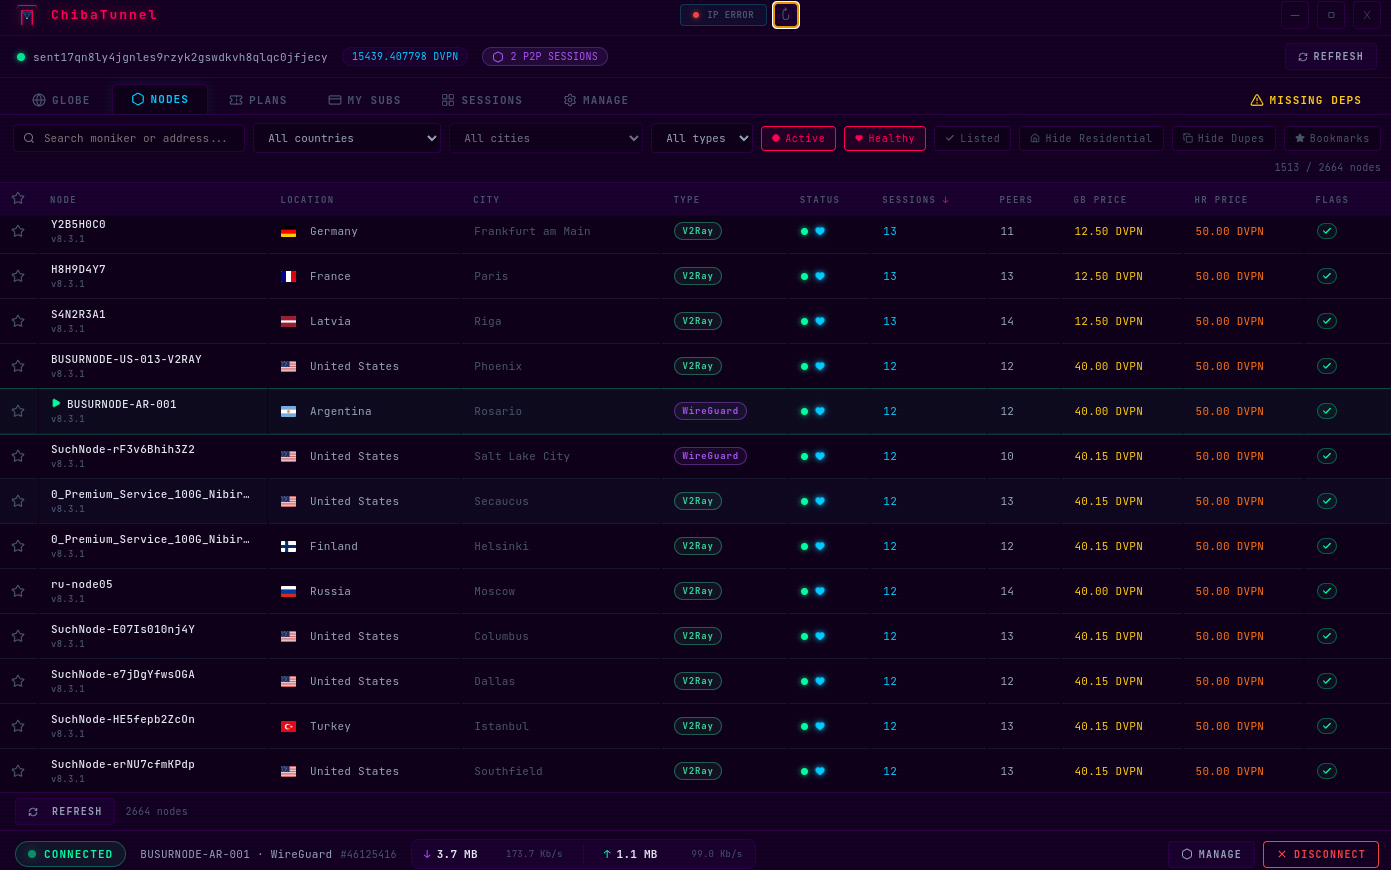Viewport: 1391px width, 870px height.
Task: Star the BUSURNODE-US-013-V2RAY node
Action: (x=18, y=366)
